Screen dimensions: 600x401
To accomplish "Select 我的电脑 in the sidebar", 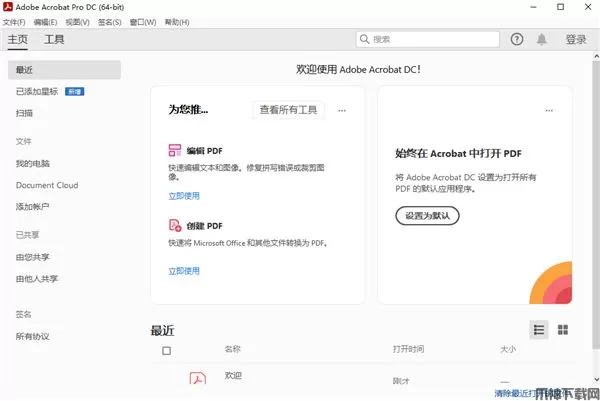I will point(33,164).
